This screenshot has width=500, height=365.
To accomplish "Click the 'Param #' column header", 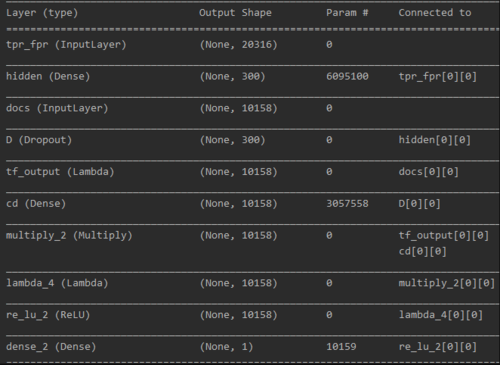I will [347, 13].
